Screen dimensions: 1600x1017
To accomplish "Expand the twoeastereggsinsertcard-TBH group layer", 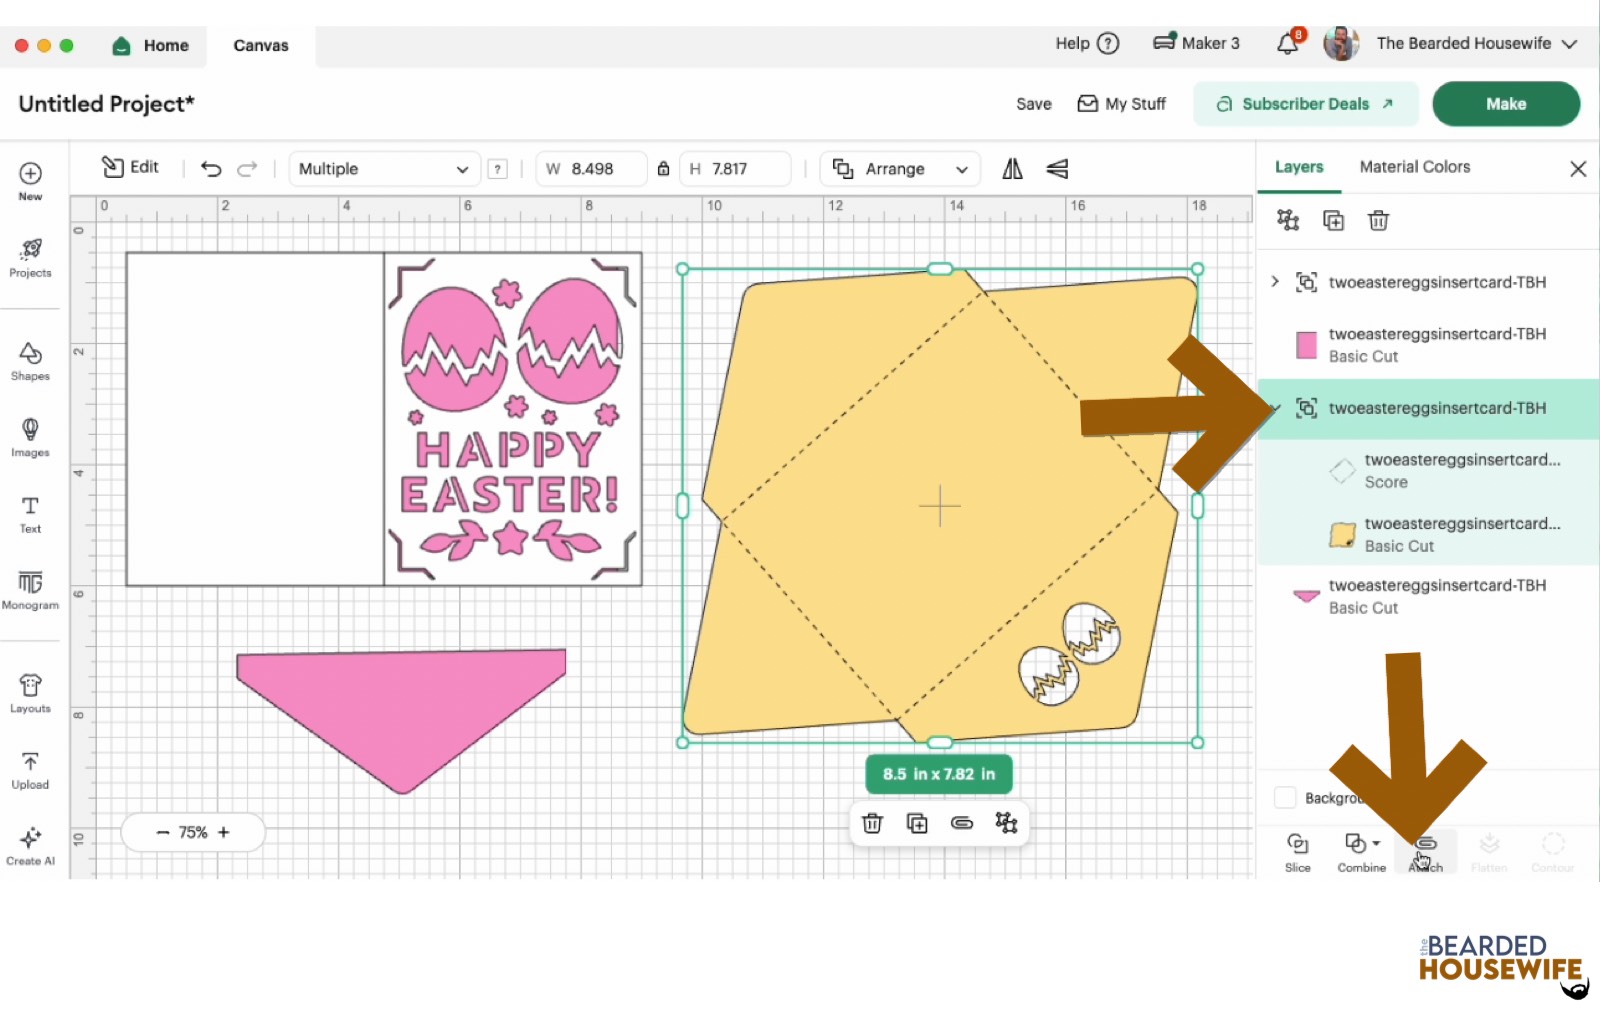I will coord(1274,281).
